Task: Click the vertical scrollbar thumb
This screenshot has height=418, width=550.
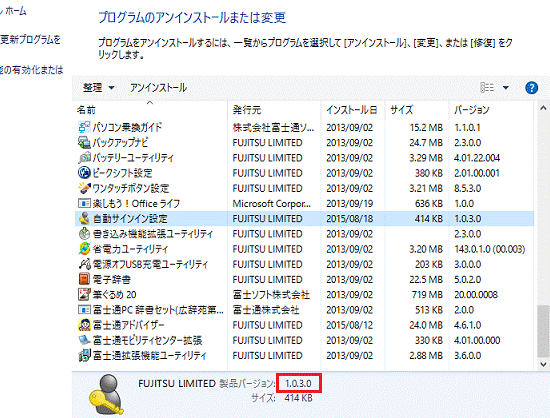Action: click(543, 330)
